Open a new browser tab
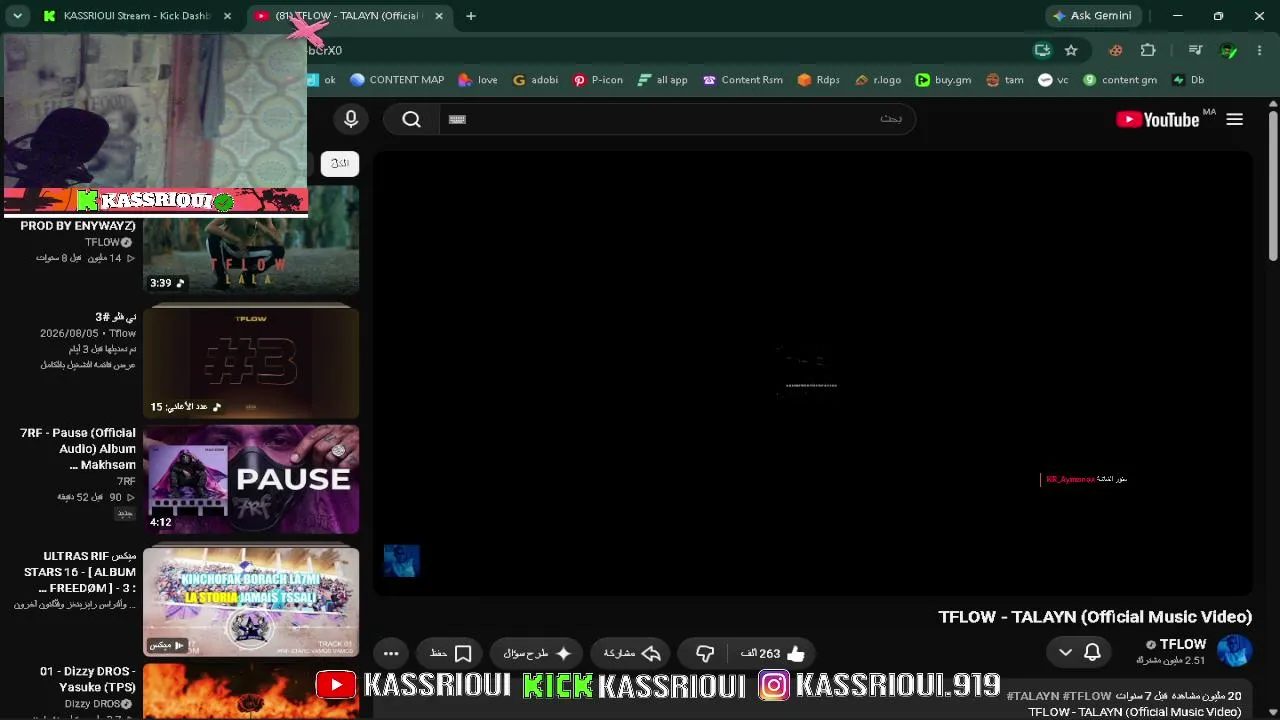Viewport: 1280px width, 720px height. point(470,16)
